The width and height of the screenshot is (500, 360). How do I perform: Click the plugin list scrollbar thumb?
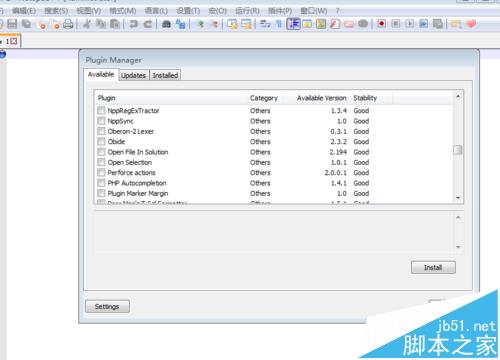click(x=458, y=150)
